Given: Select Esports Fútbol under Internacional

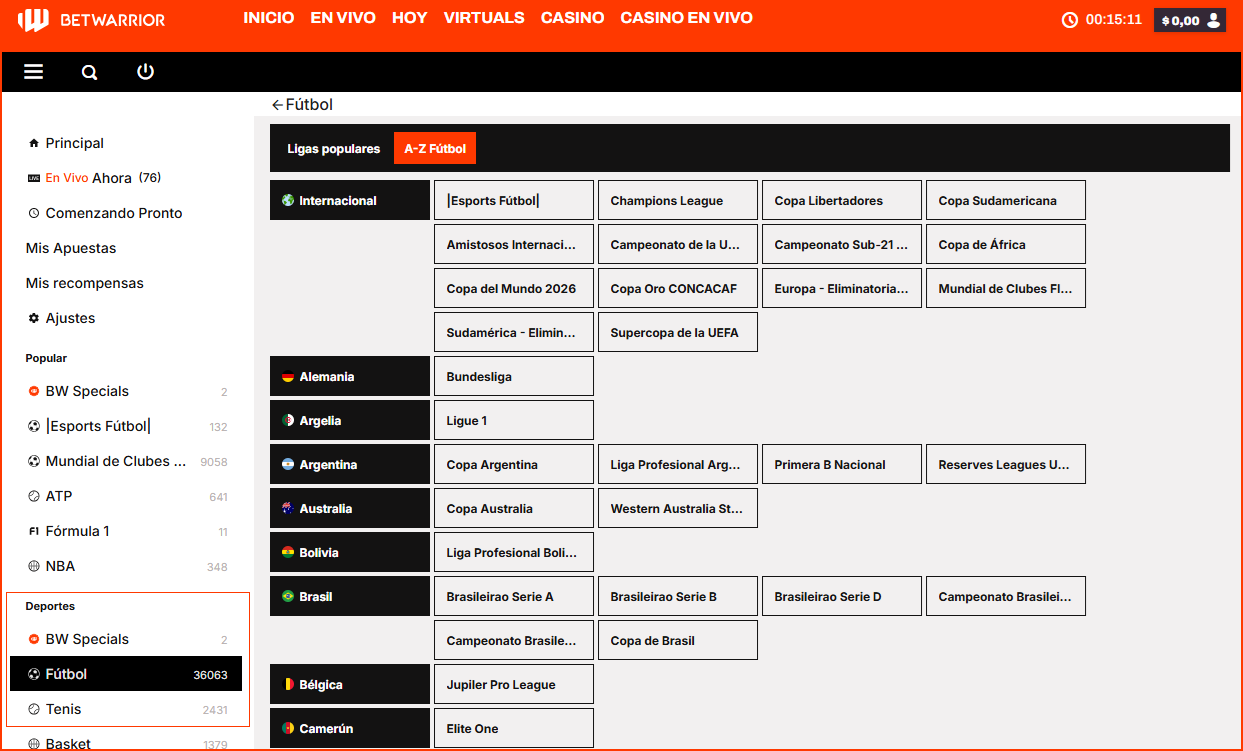Looking at the screenshot, I should (514, 200).
